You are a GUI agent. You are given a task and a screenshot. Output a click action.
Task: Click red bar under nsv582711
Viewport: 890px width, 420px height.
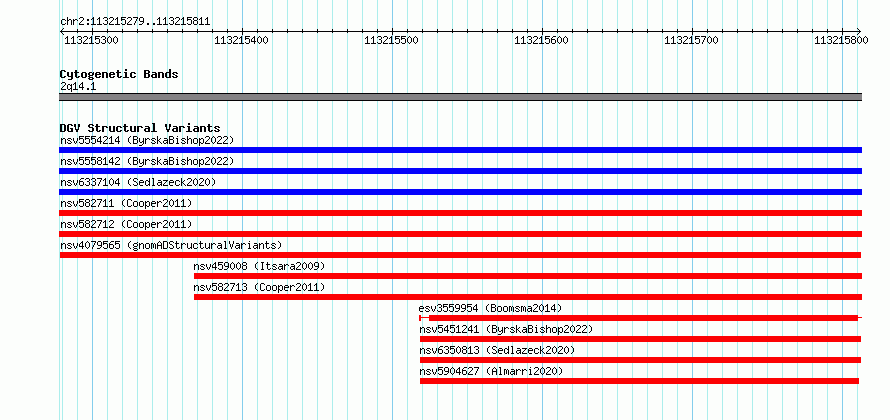[460, 213]
